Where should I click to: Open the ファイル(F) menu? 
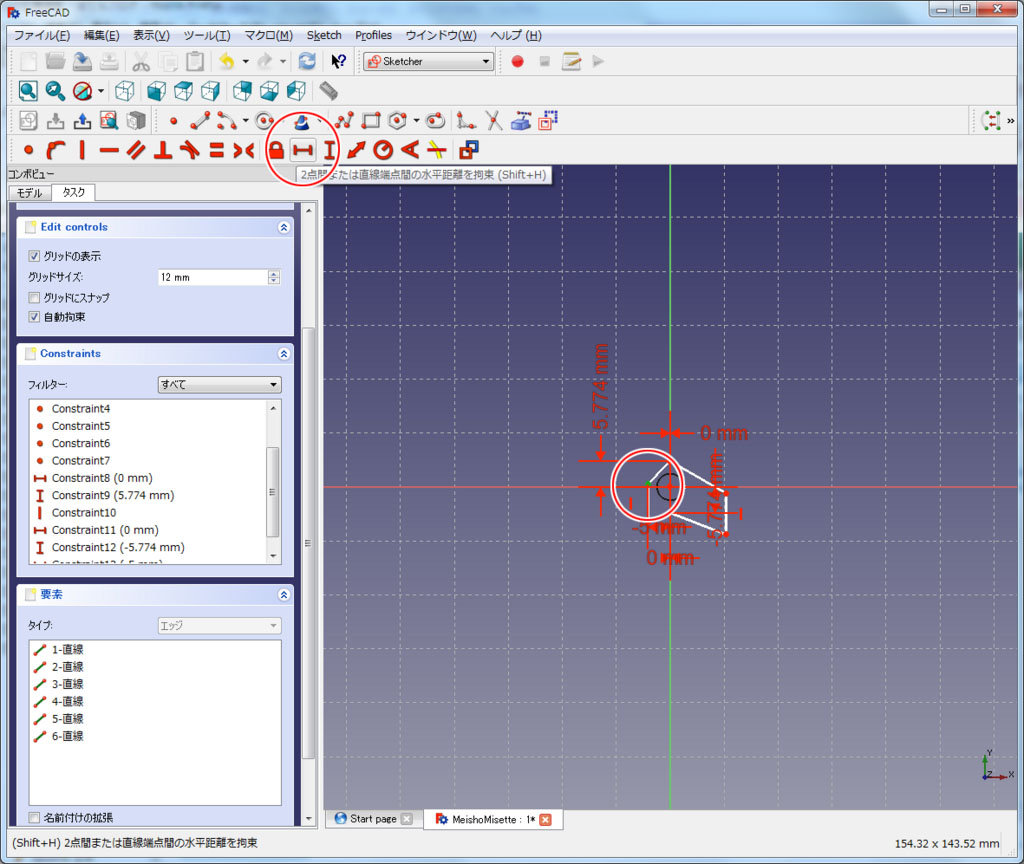click(42, 35)
